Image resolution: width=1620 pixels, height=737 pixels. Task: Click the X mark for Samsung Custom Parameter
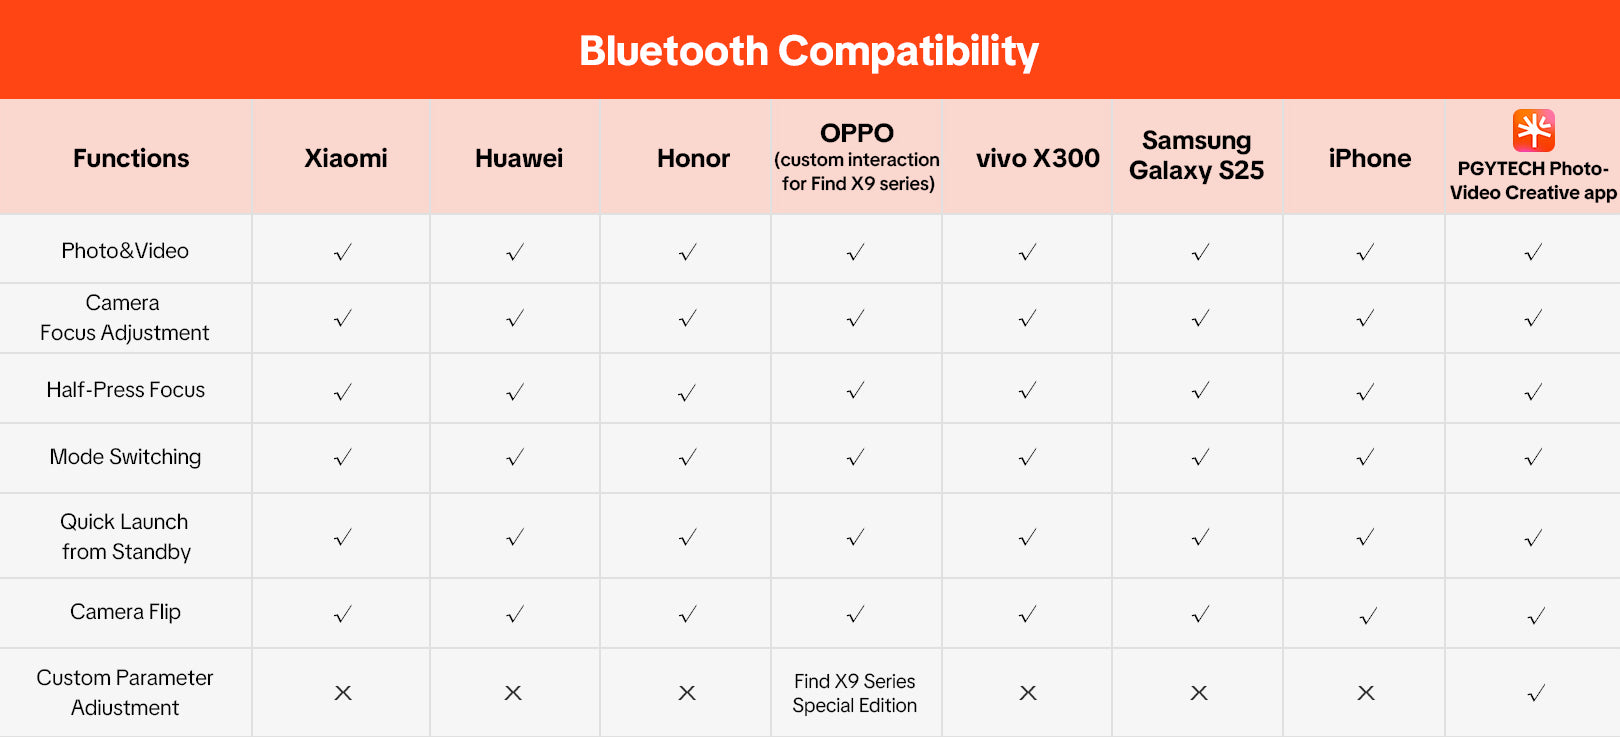pyautogui.click(x=1199, y=693)
